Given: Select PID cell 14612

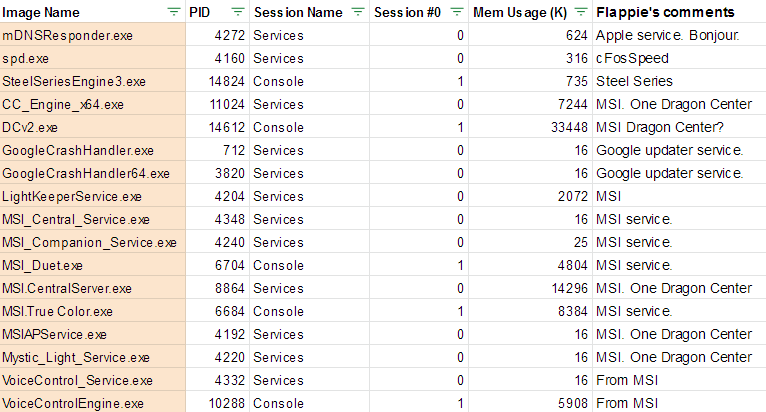Looking at the screenshot, I should click(x=218, y=127).
